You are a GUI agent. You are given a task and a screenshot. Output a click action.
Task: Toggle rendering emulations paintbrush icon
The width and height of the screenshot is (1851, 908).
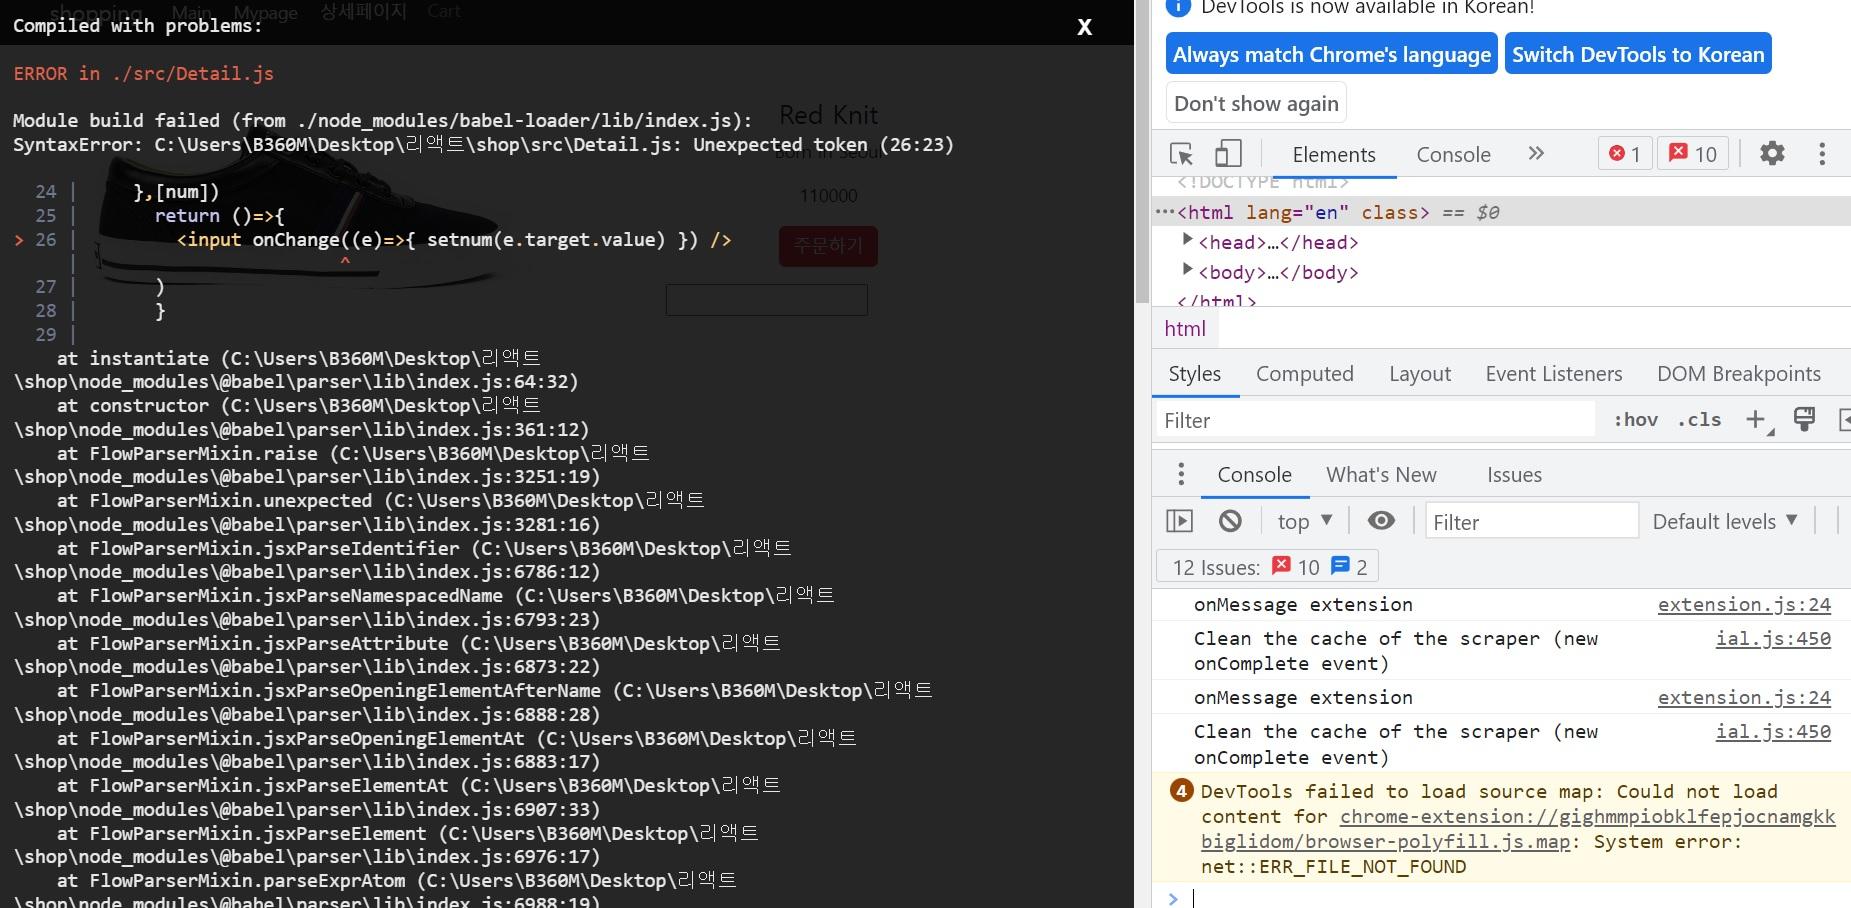click(x=1804, y=419)
